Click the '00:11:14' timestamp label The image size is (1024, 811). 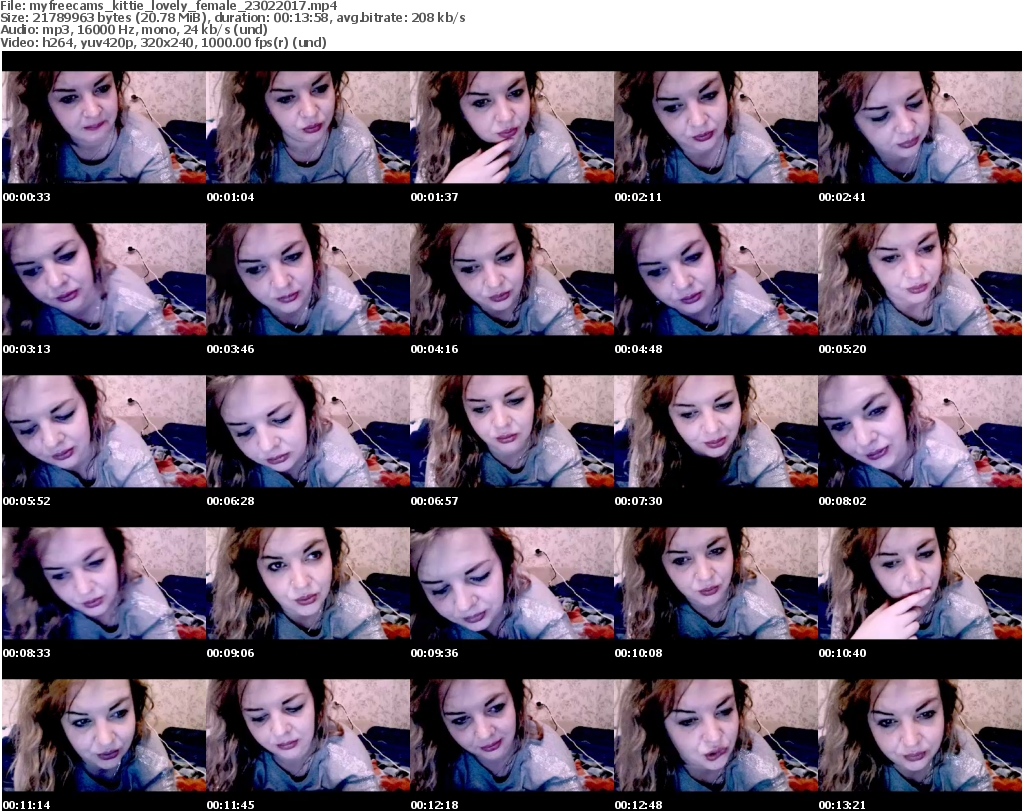tap(27, 805)
